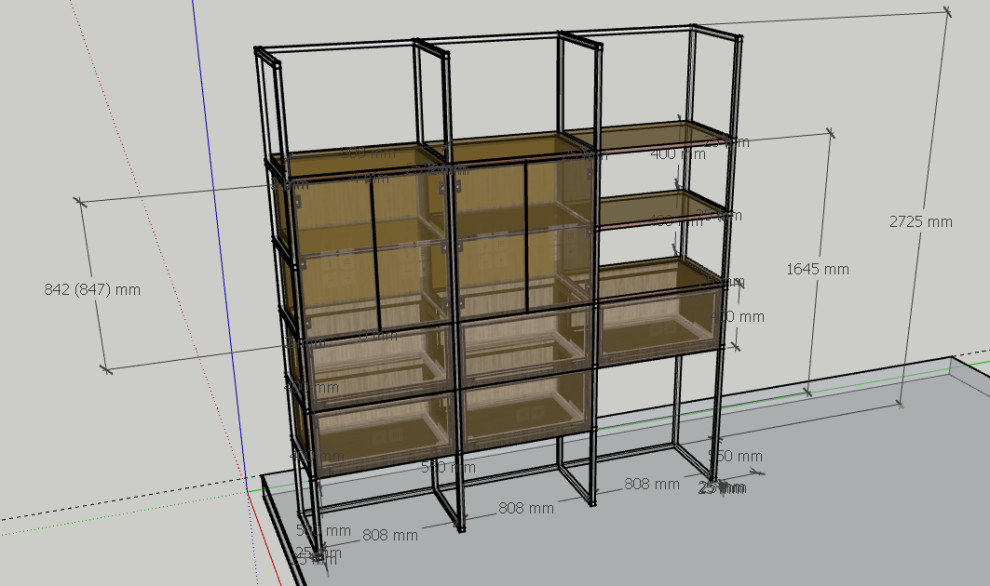Select the 2725 mm height dimension label
Viewport: 990px width, 586px height.
click(x=920, y=222)
